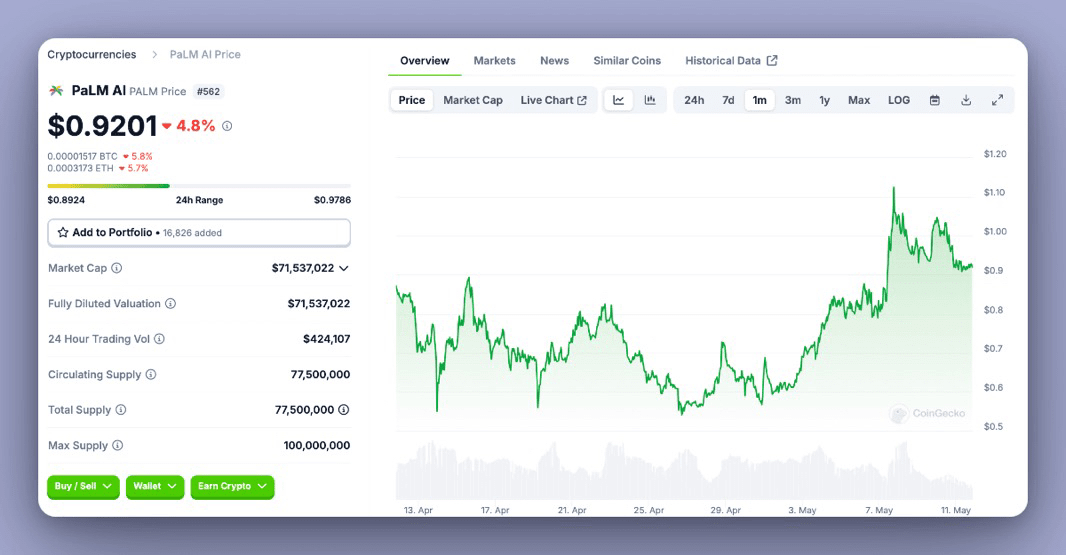This screenshot has height=555, width=1066.
Task: Open Market Cap info tooltip icon
Action: click(117, 268)
